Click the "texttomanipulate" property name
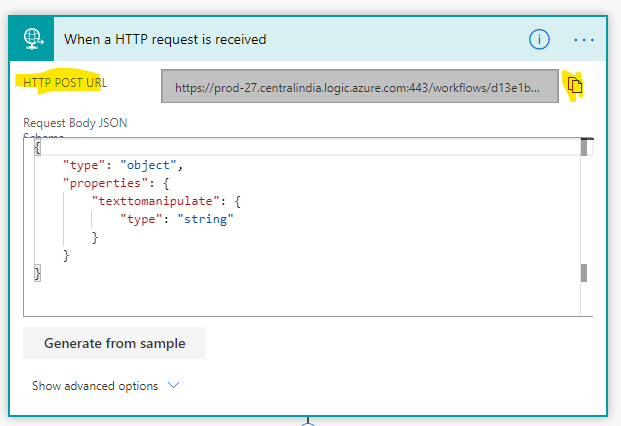The height and width of the screenshot is (426, 621). pos(152,201)
